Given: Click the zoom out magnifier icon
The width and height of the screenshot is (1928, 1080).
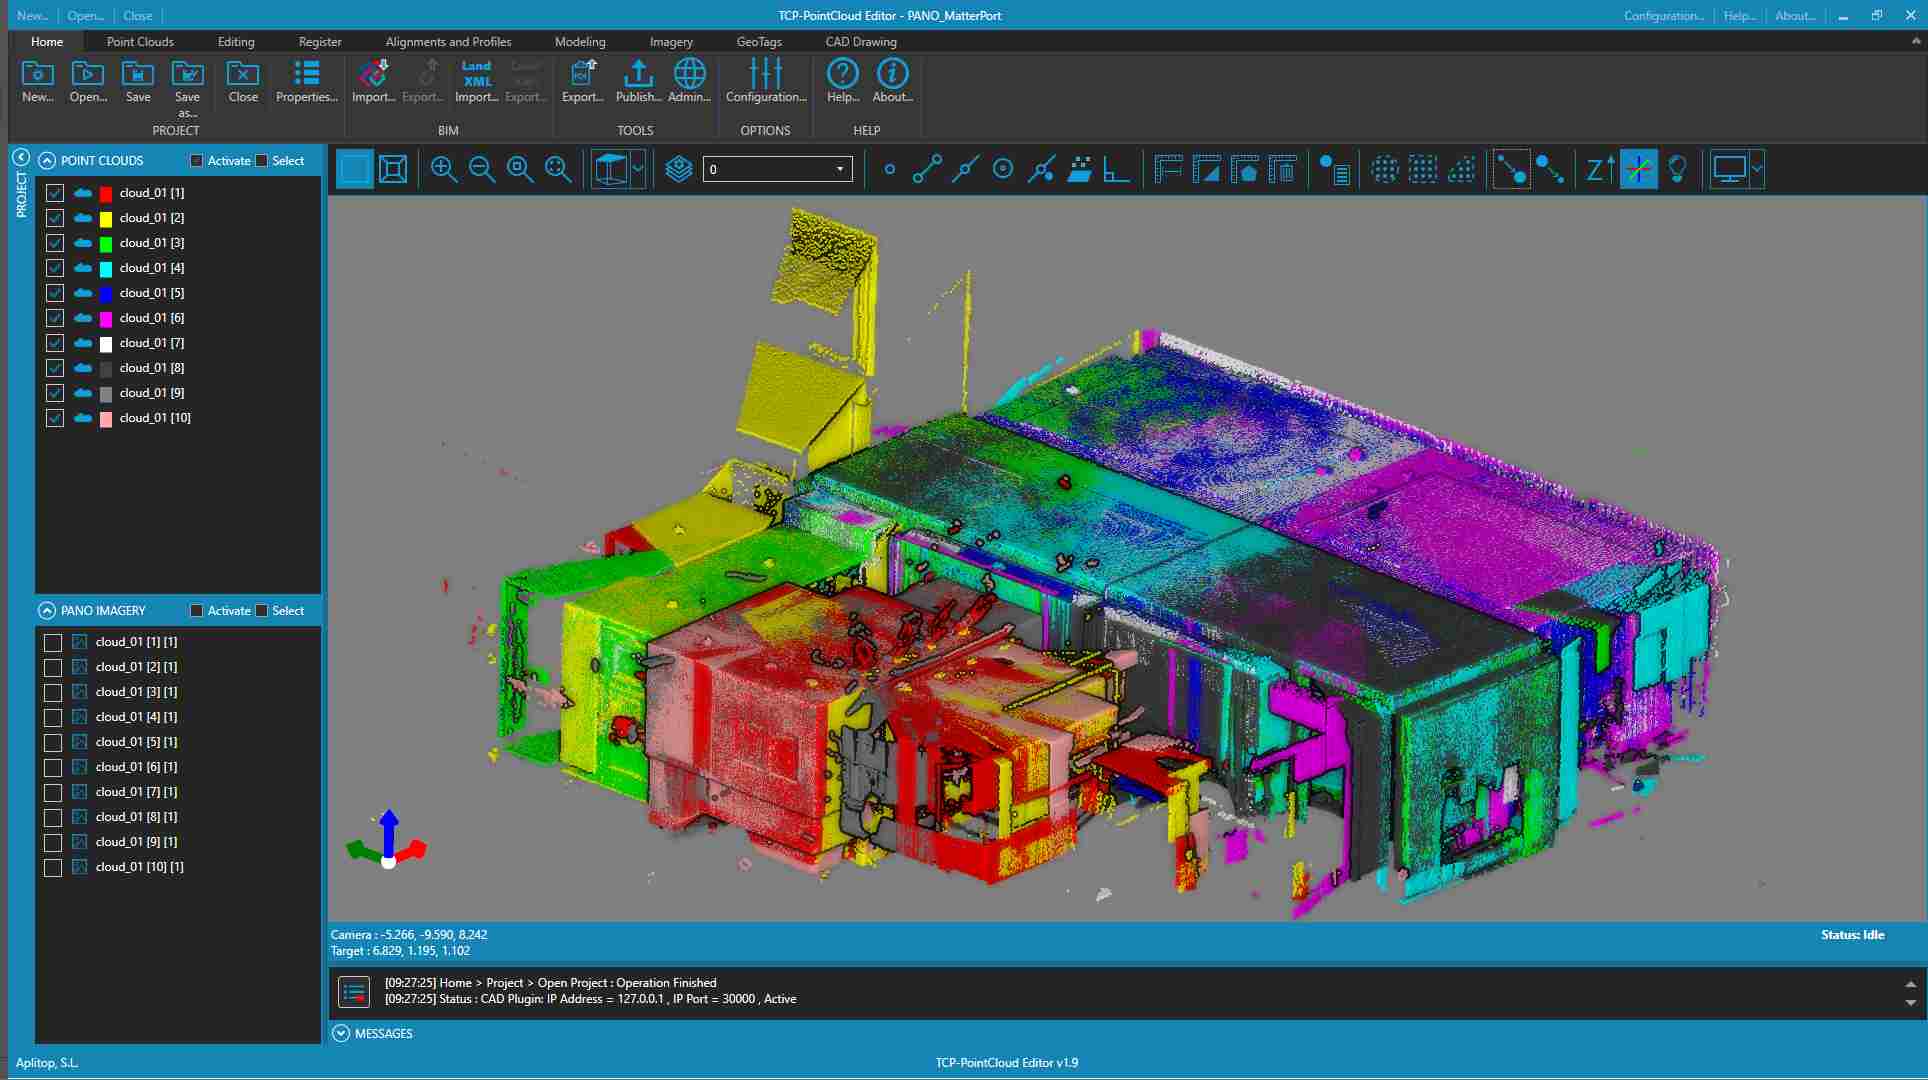Looking at the screenshot, I should tap(482, 169).
